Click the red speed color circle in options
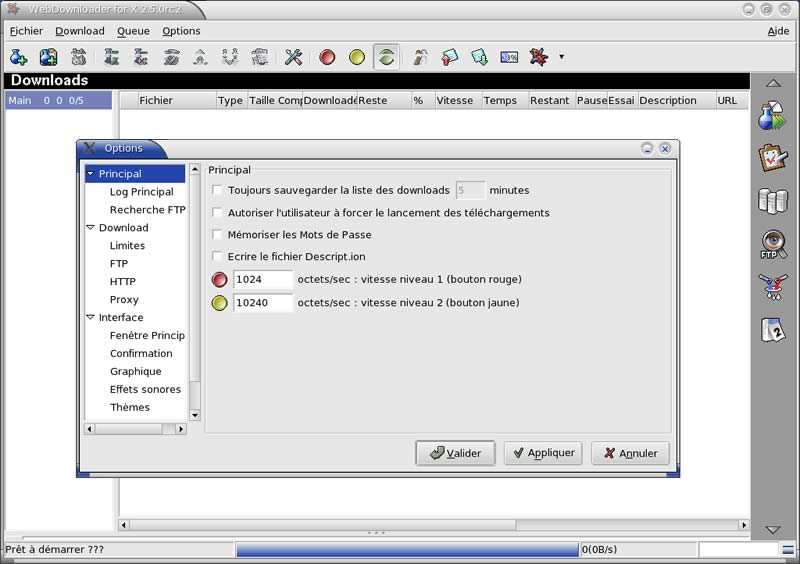This screenshot has height=564, width=800. [219, 279]
